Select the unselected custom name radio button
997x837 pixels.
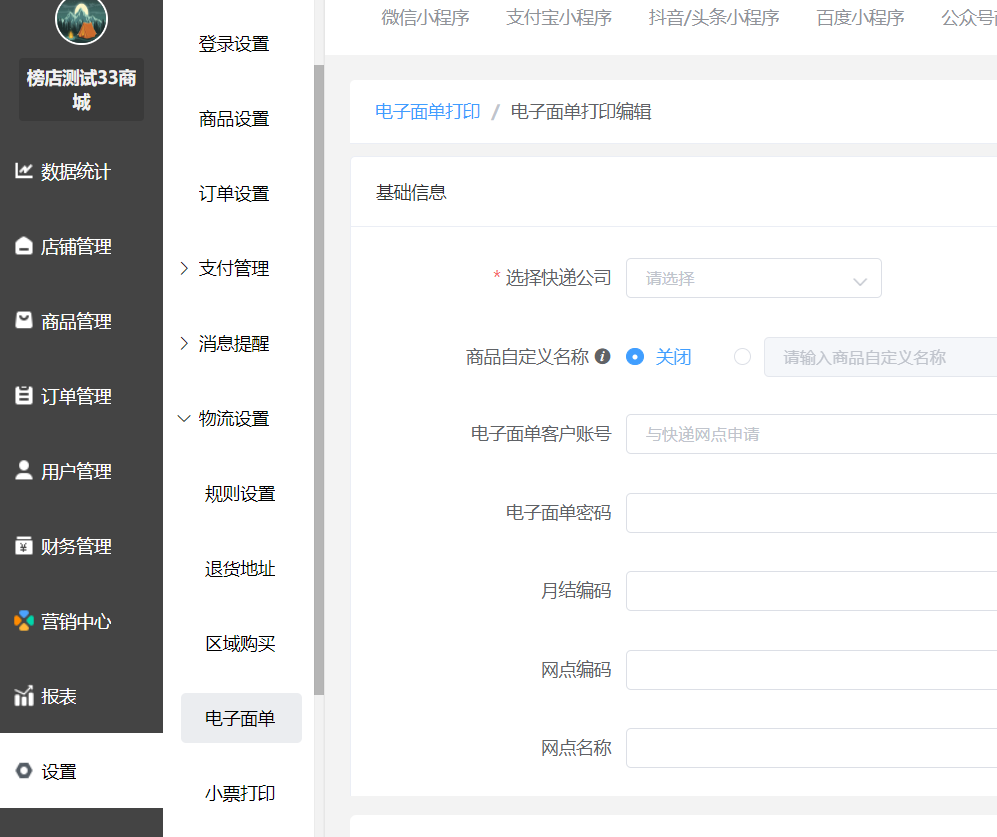(742, 357)
